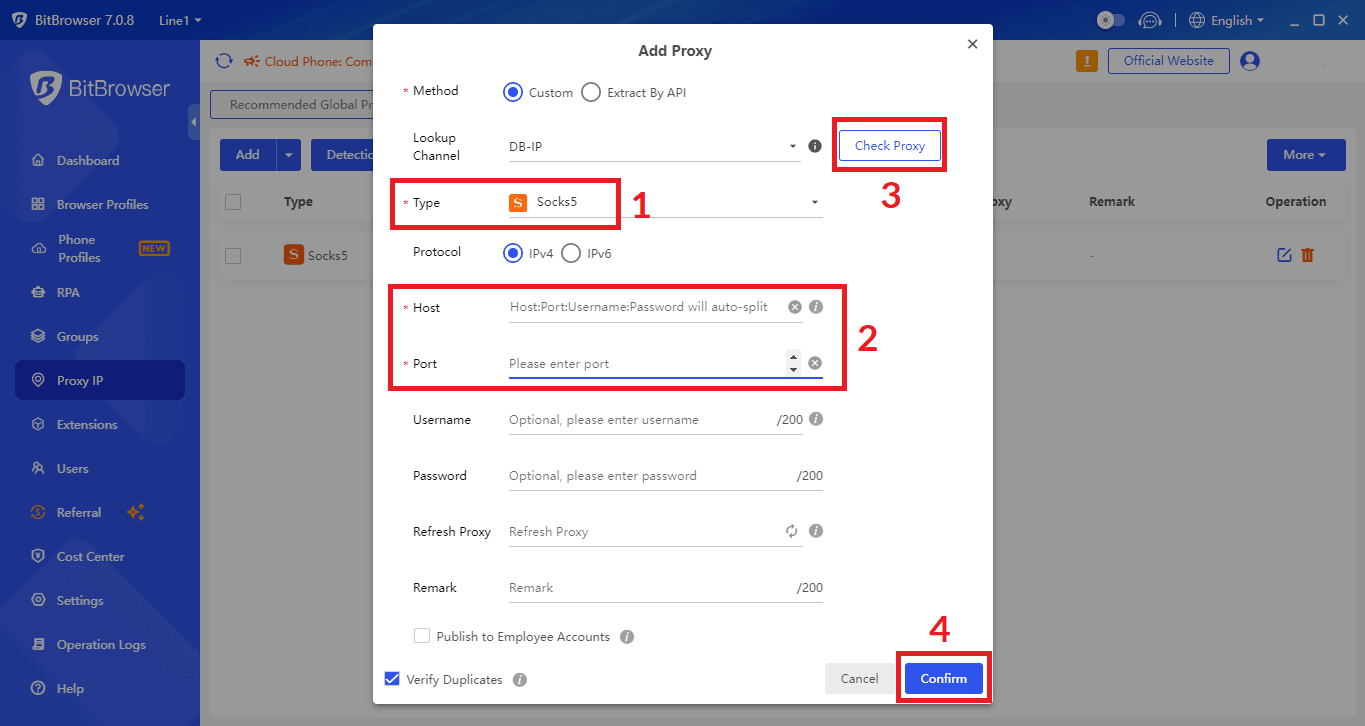Image resolution: width=1365 pixels, height=726 pixels.
Task: Uncheck the Verify Duplicates checkbox
Action: point(392,679)
